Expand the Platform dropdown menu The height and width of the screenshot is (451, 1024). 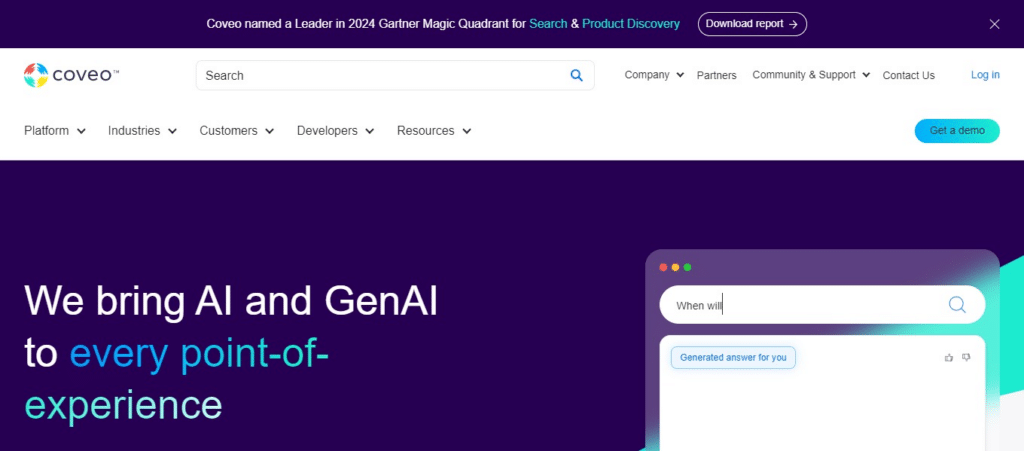(55, 131)
